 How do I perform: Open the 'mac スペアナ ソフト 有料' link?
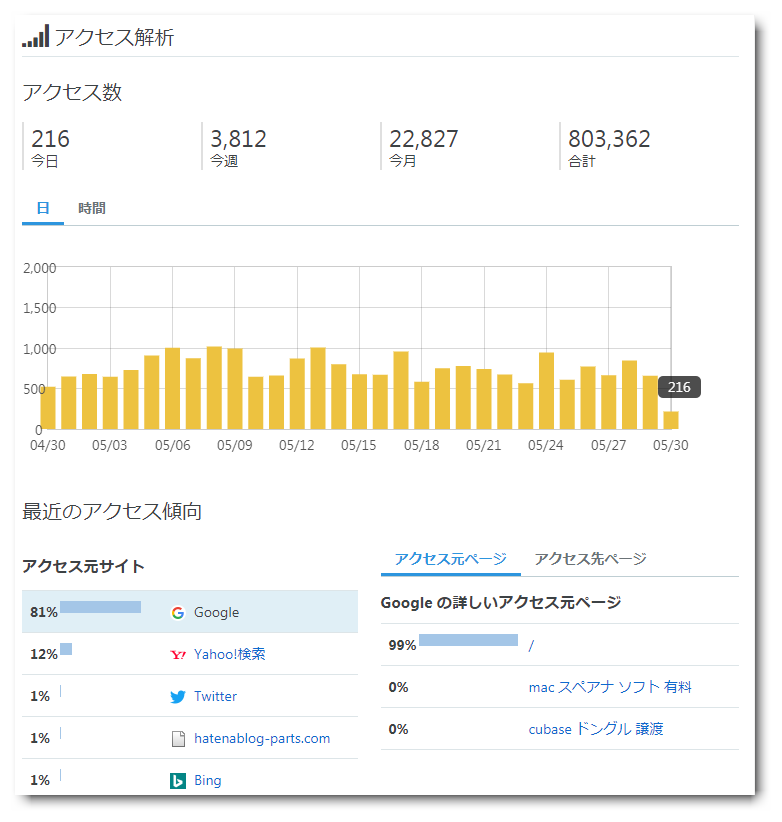click(610, 687)
